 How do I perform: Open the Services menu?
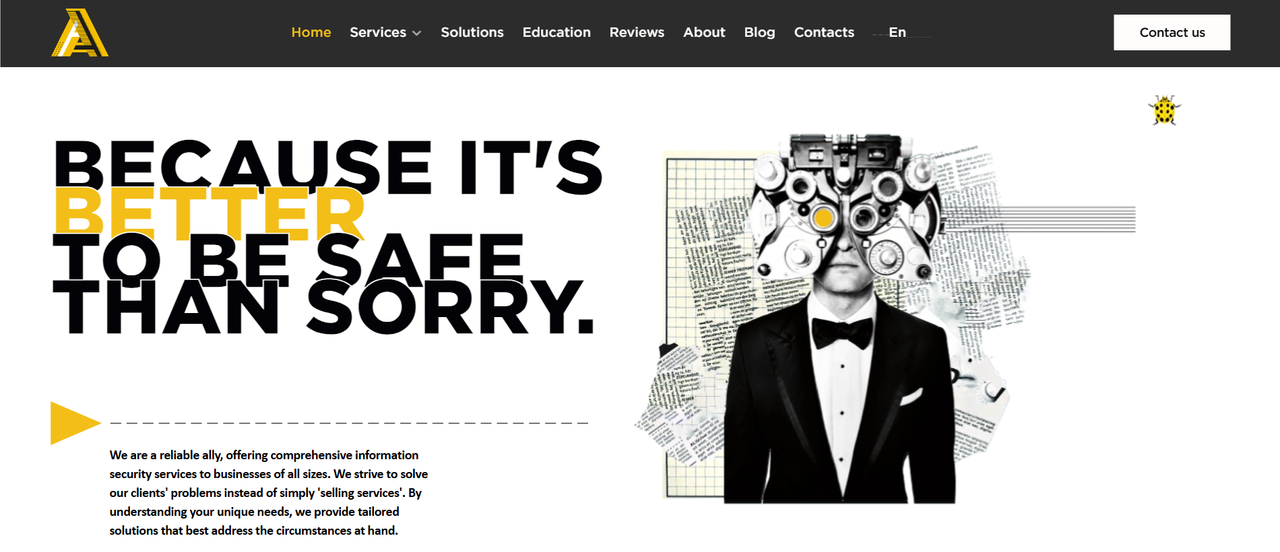(378, 32)
